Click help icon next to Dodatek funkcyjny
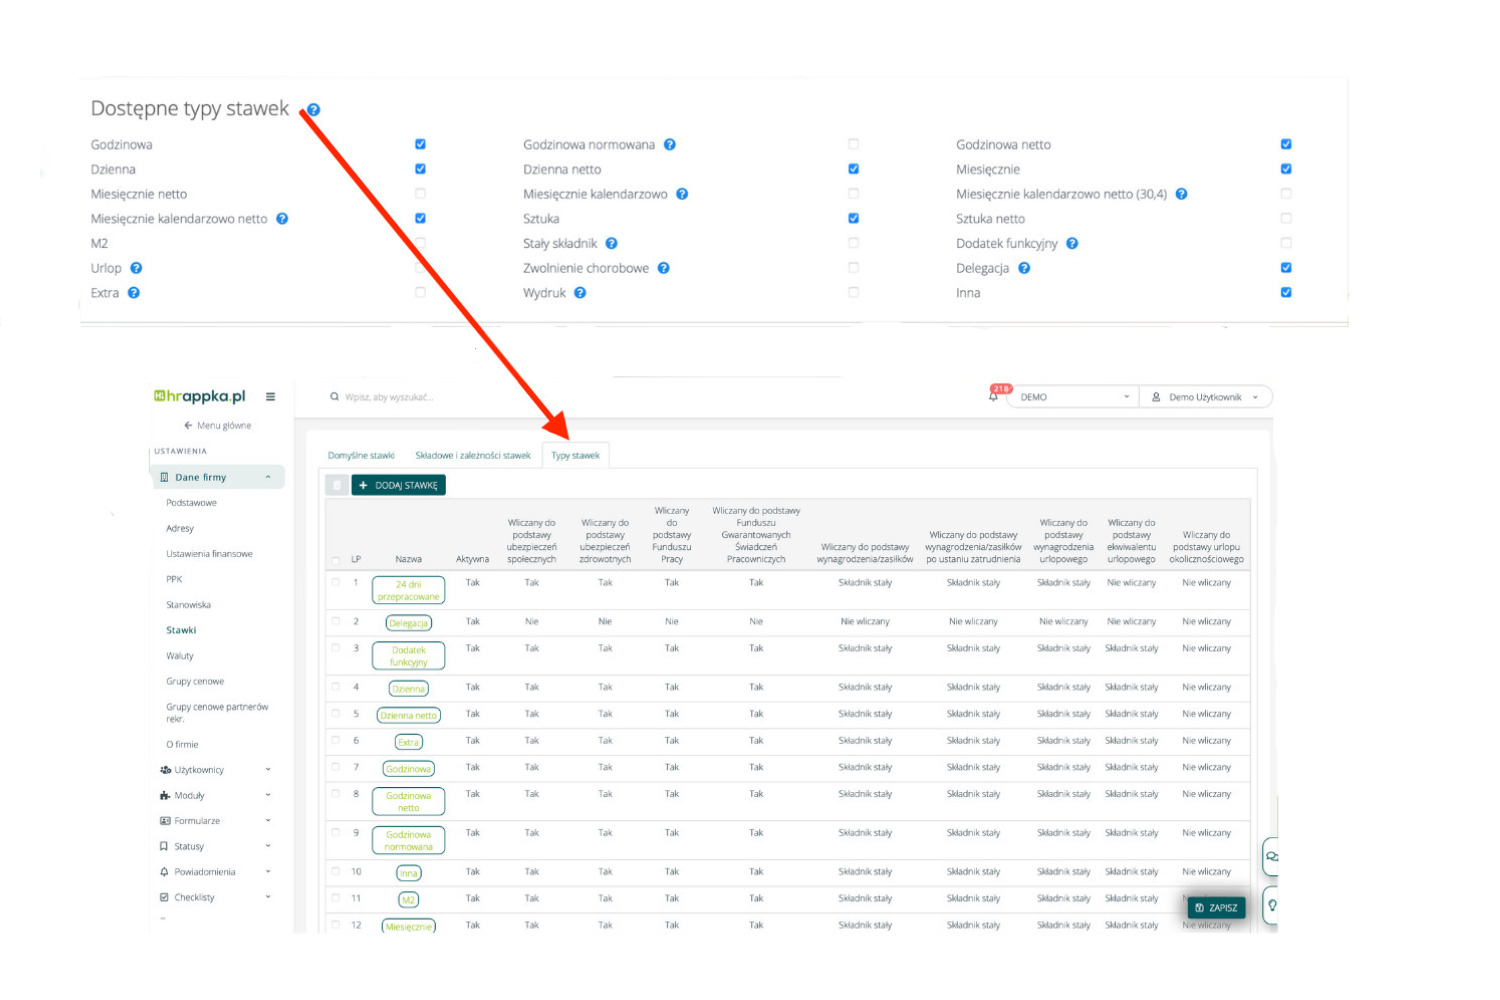1500x1000 pixels. coord(1072,243)
